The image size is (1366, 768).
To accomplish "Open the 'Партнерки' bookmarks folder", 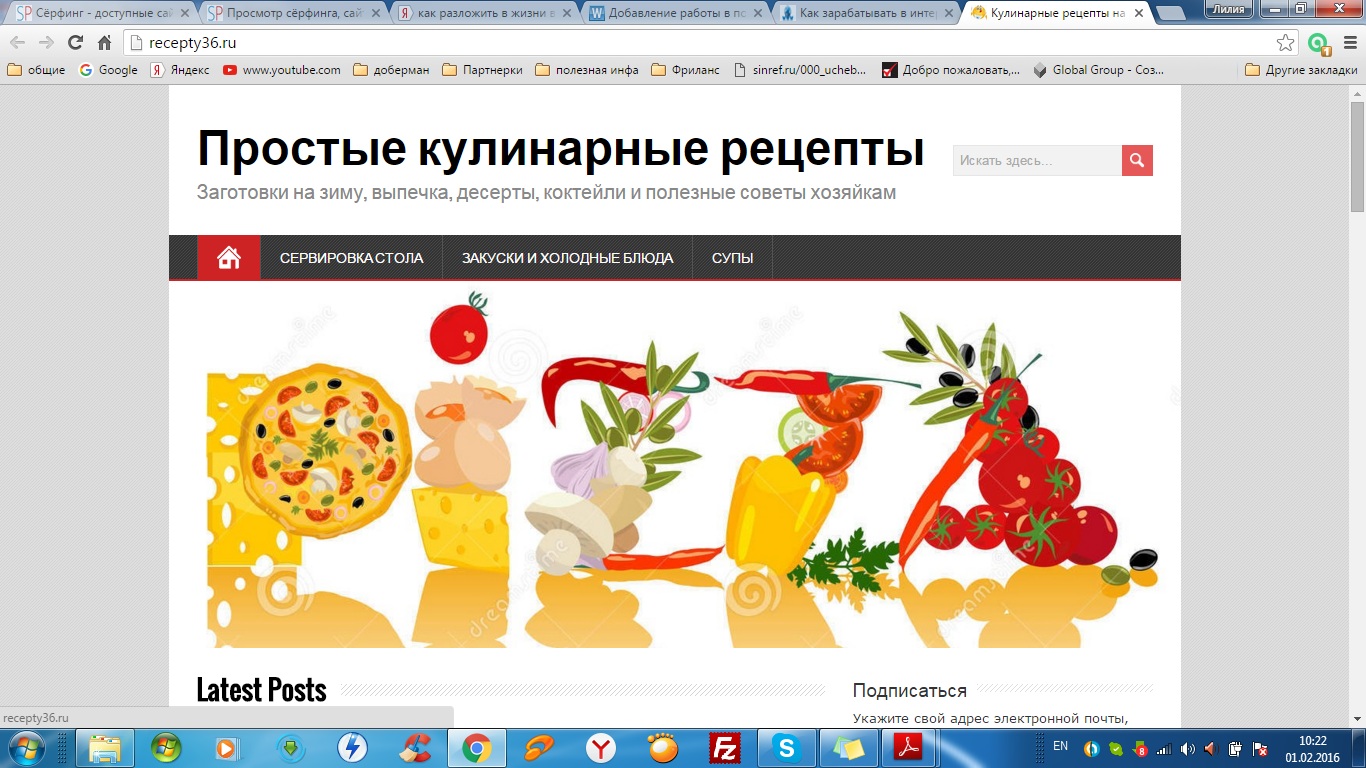I will (x=482, y=70).
